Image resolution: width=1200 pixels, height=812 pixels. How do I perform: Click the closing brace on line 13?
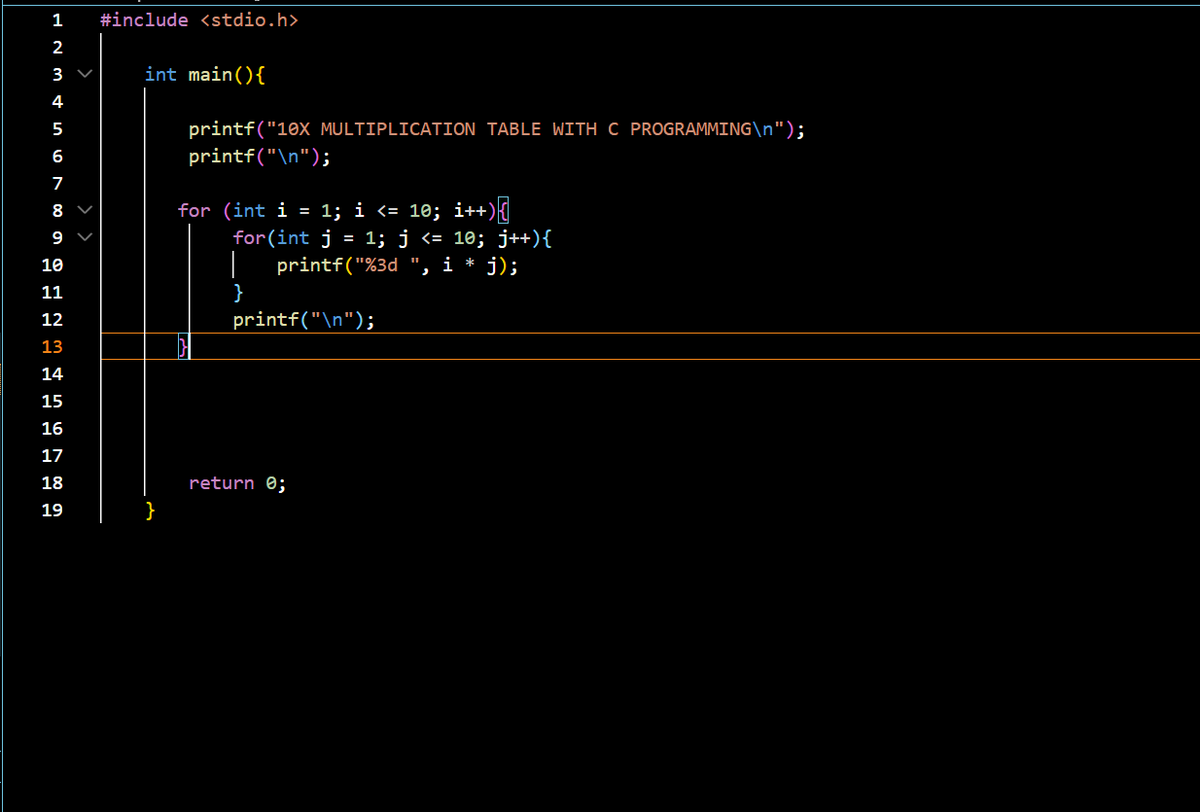[x=183, y=347]
